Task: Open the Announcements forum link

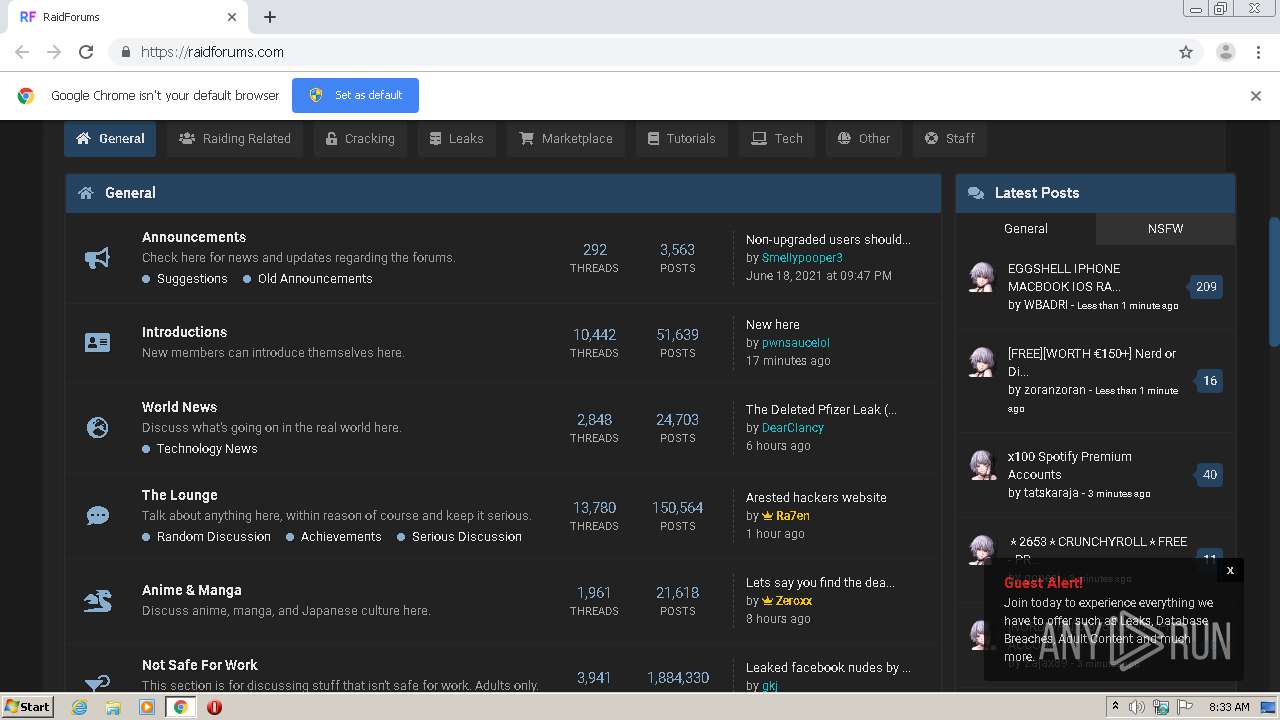Action: (194, 237)
